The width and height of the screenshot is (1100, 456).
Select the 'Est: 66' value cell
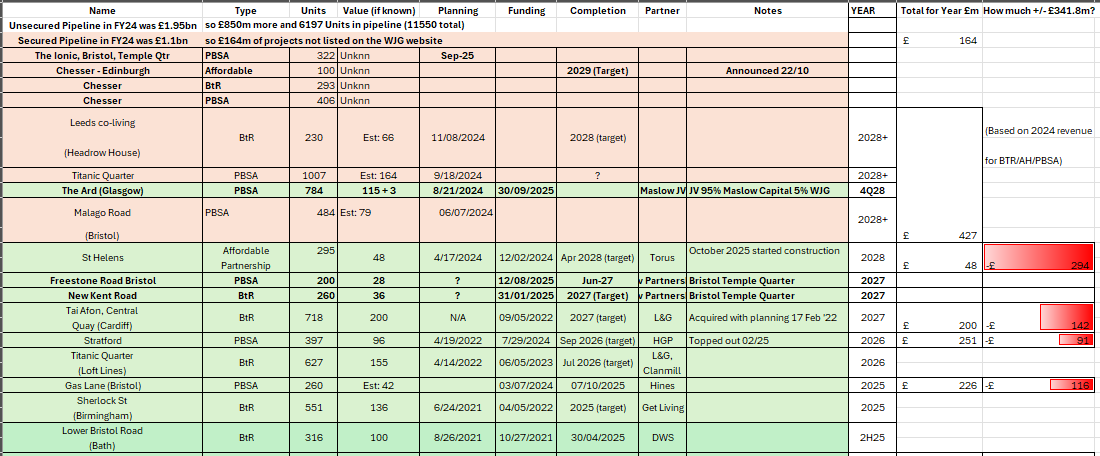(379, 138)
